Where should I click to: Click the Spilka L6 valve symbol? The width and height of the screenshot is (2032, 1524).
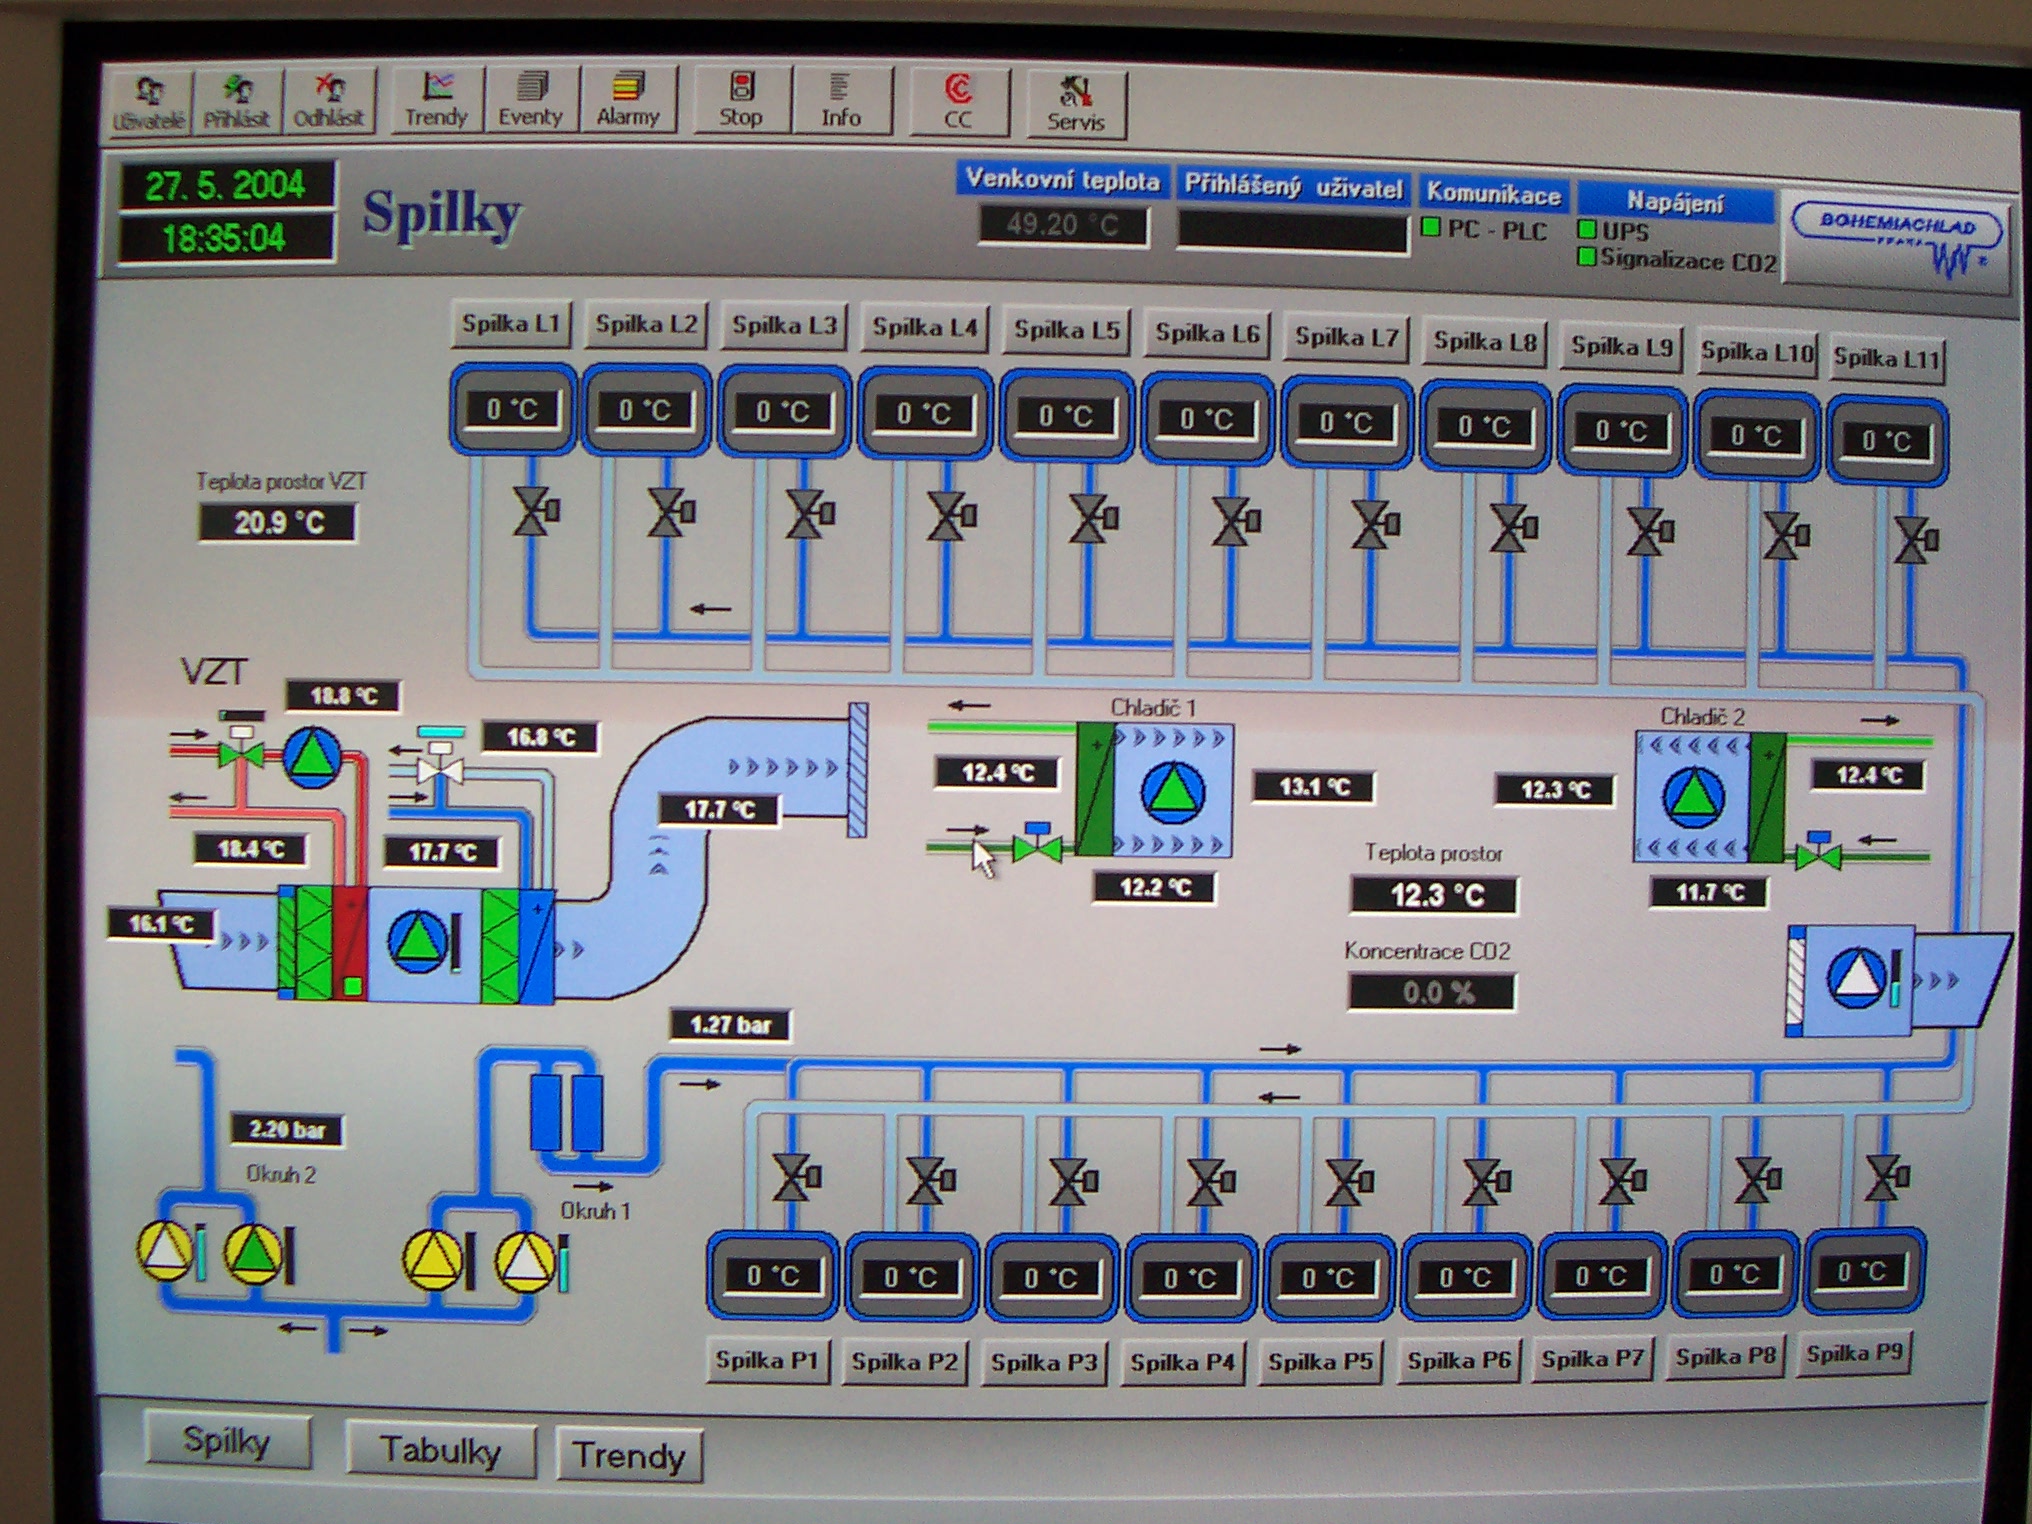(1236, 521)
